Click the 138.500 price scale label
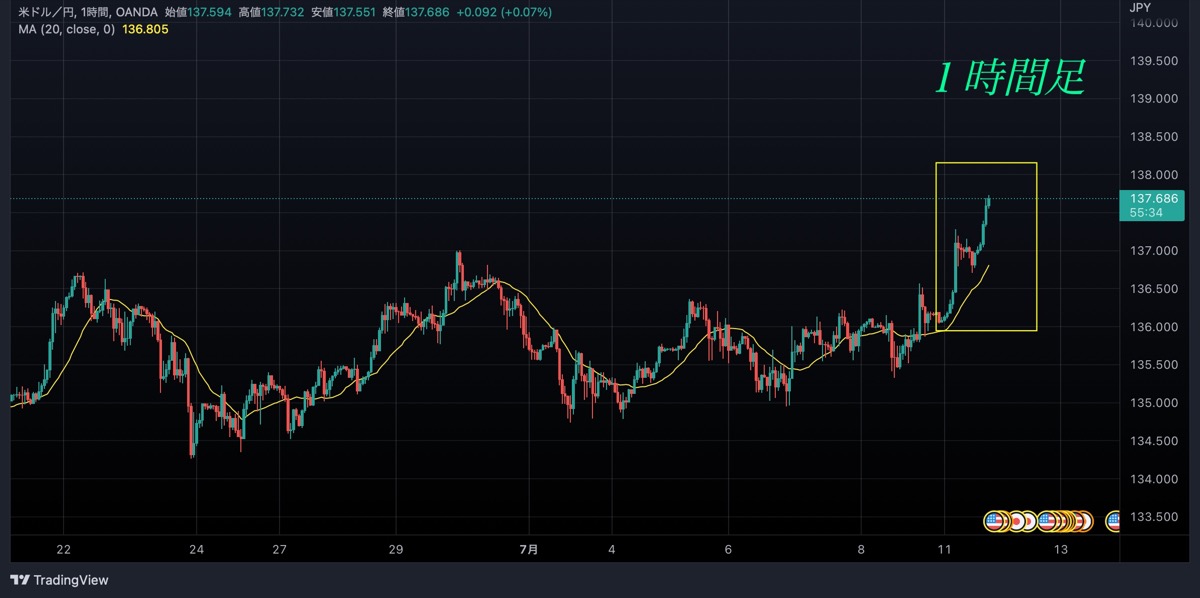Viewport: 1200px width, 598px height. pos(1152,137)
